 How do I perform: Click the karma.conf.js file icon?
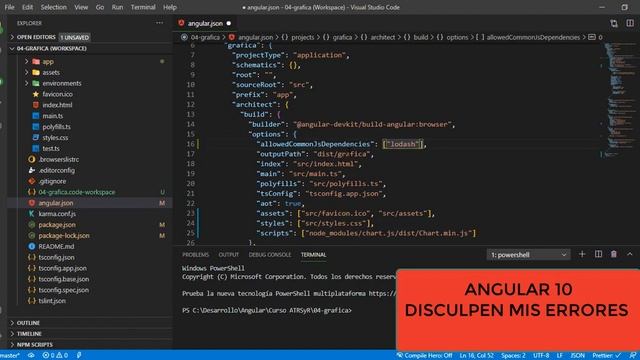point(31,213)
